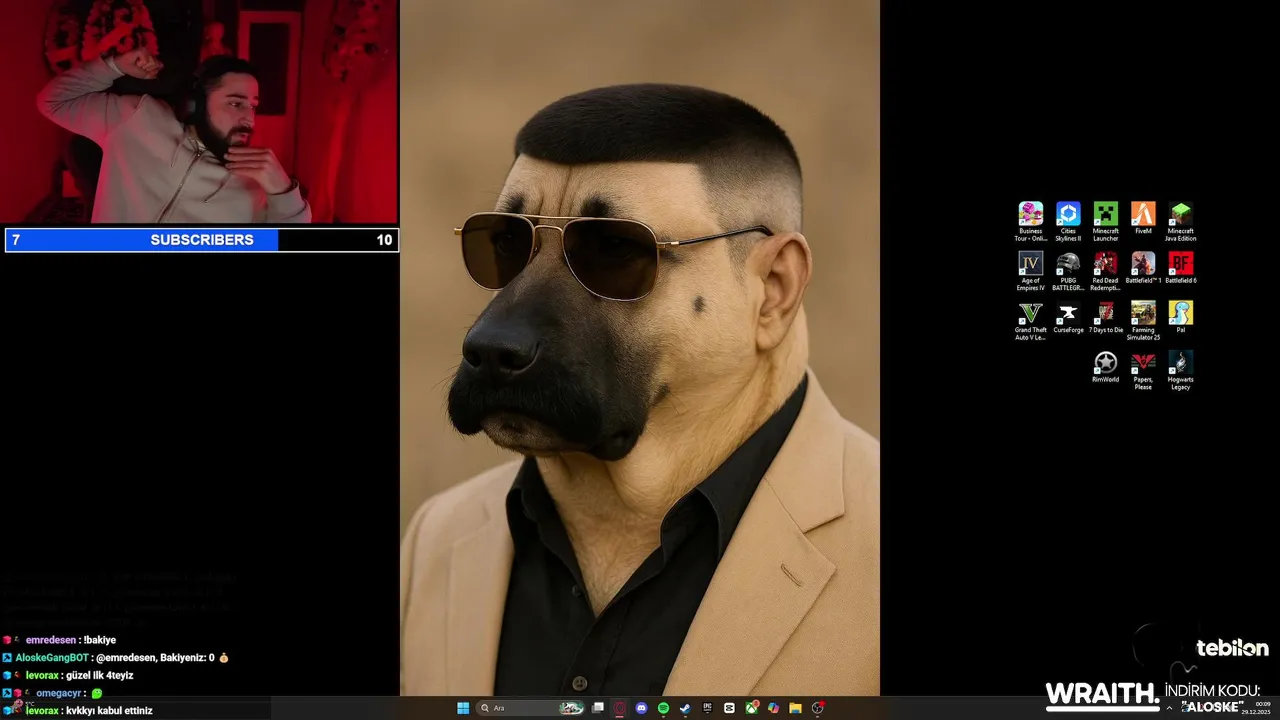Click AloskeGangBOT's "Bakiyeniz: 0" reply
Image resolution: width=1280 pixels, height=720 pixels.
[162, 658]
